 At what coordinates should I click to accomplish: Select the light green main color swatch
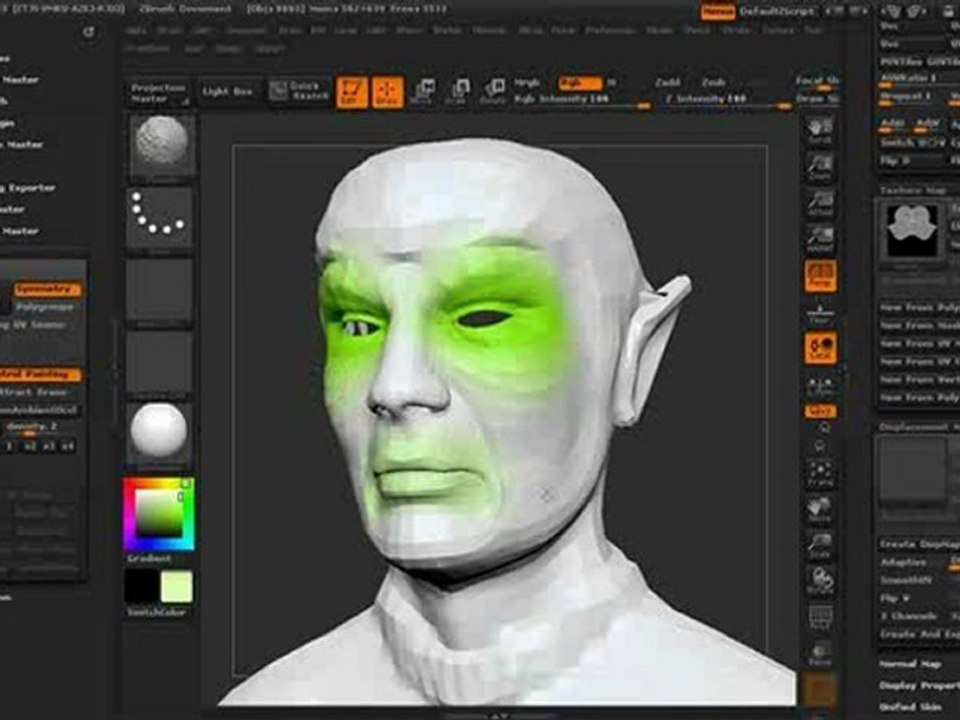tap(176, 586)
